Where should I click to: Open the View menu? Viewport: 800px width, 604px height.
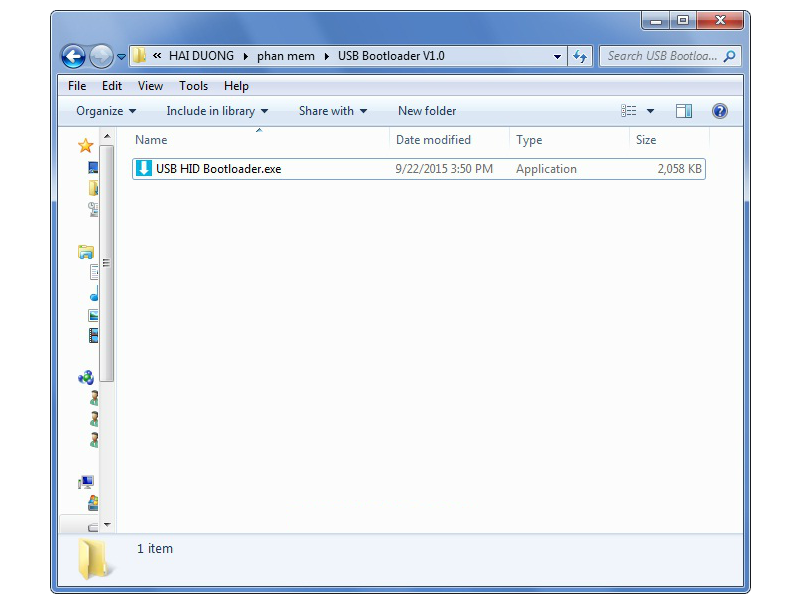pos(150,86)
